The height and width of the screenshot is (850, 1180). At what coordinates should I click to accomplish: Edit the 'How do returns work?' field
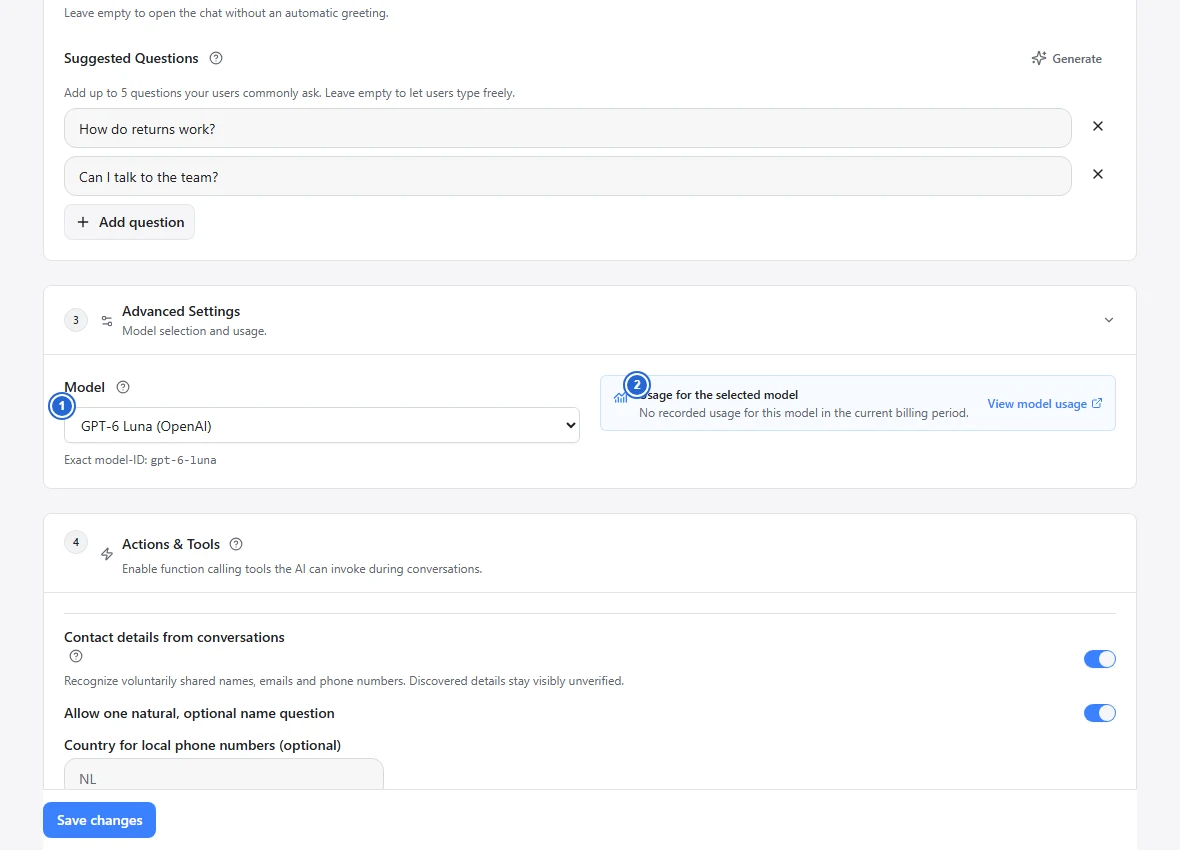[x=567, y=129]
